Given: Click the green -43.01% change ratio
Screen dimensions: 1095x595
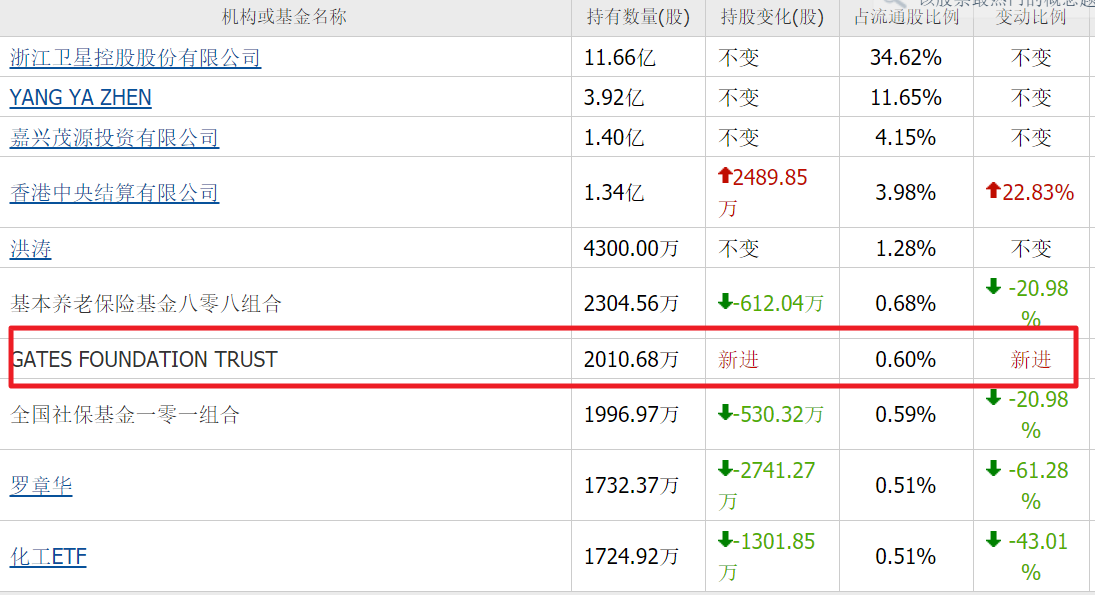Looking at the screenshot, I should coord(1027,557).
